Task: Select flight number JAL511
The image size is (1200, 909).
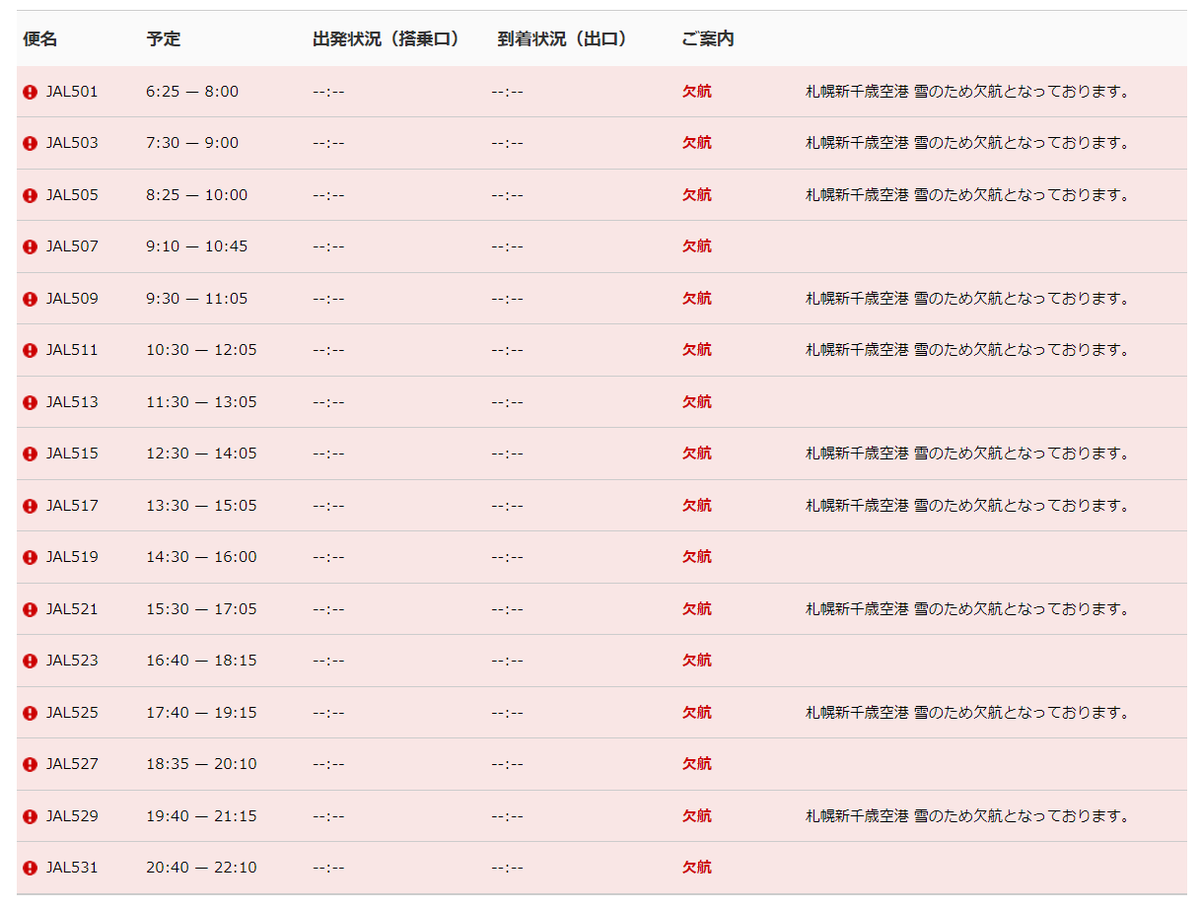Action: pyautogui.click(x=72, y=350)
